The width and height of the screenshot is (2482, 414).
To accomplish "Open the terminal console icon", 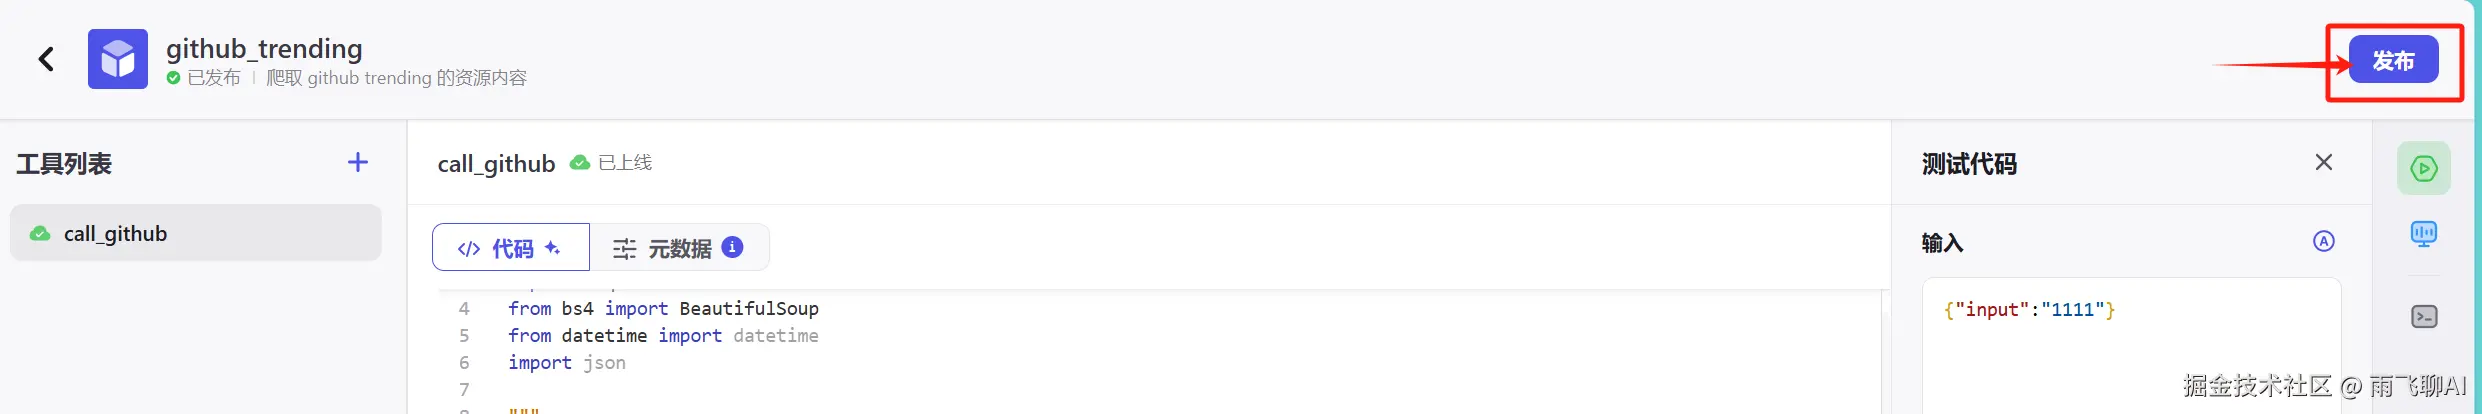I will tap(2424, 317).
